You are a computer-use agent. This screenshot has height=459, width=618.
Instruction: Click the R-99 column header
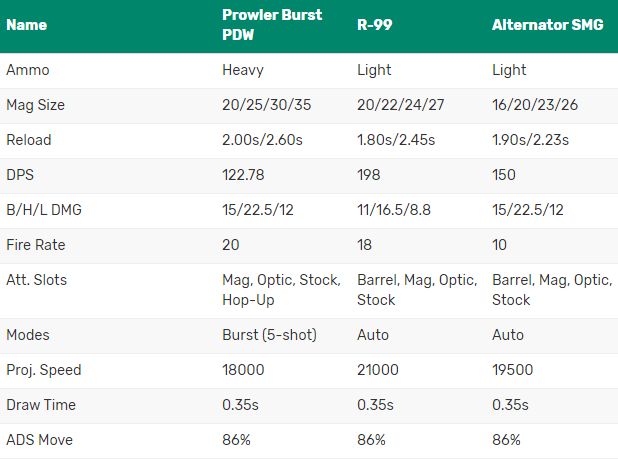374,25
